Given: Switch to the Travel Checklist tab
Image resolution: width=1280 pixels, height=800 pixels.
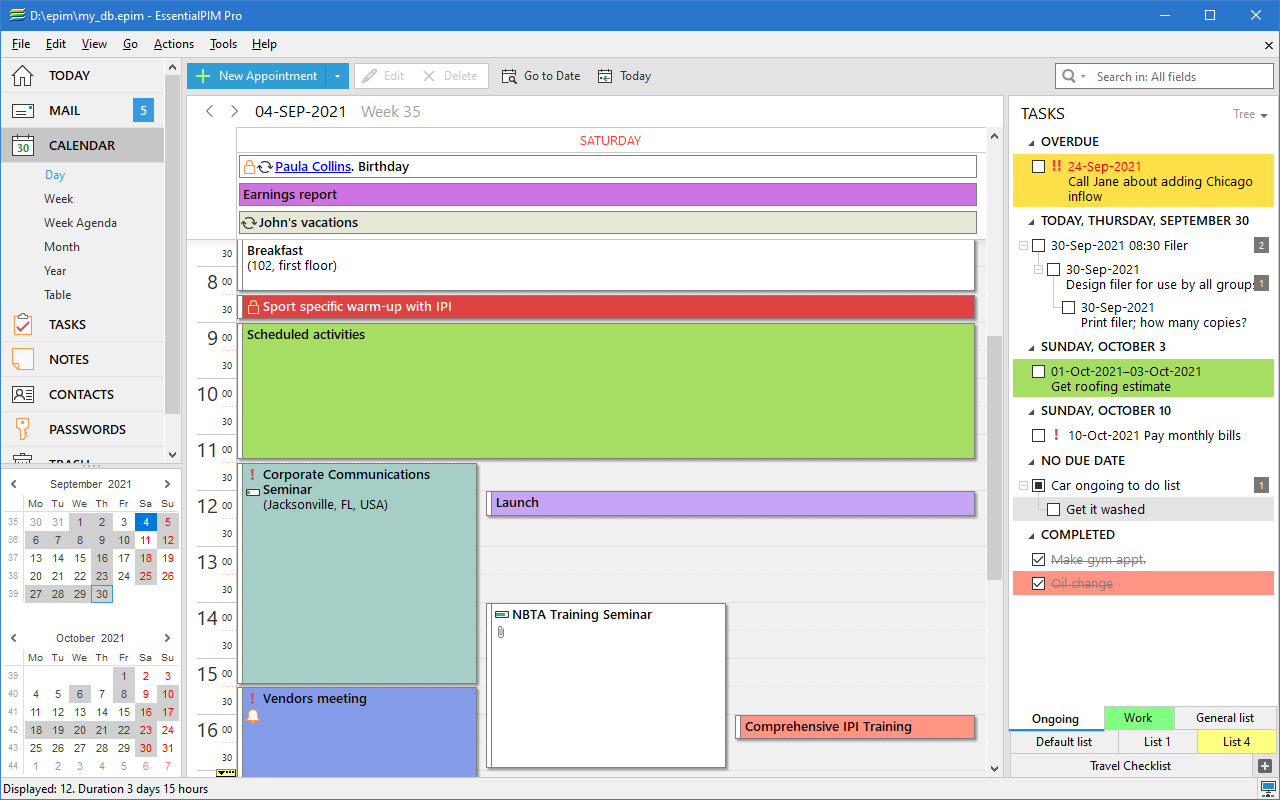Looking at the screenshot, I should pyautogui.click(x=1130, y=766).
